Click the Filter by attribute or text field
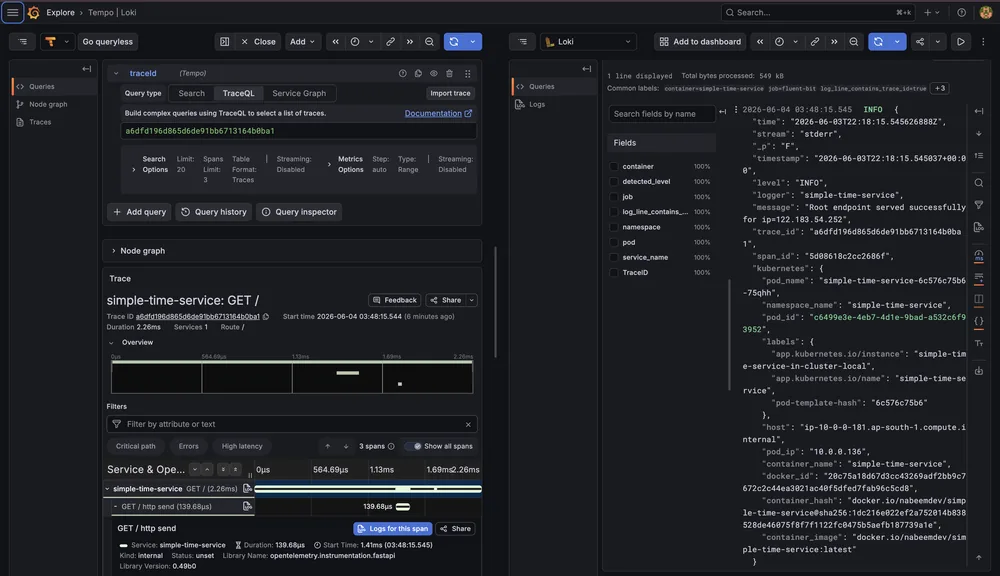Image resolution: width=1000 pixels, height=576 pixels. point(291,424)
